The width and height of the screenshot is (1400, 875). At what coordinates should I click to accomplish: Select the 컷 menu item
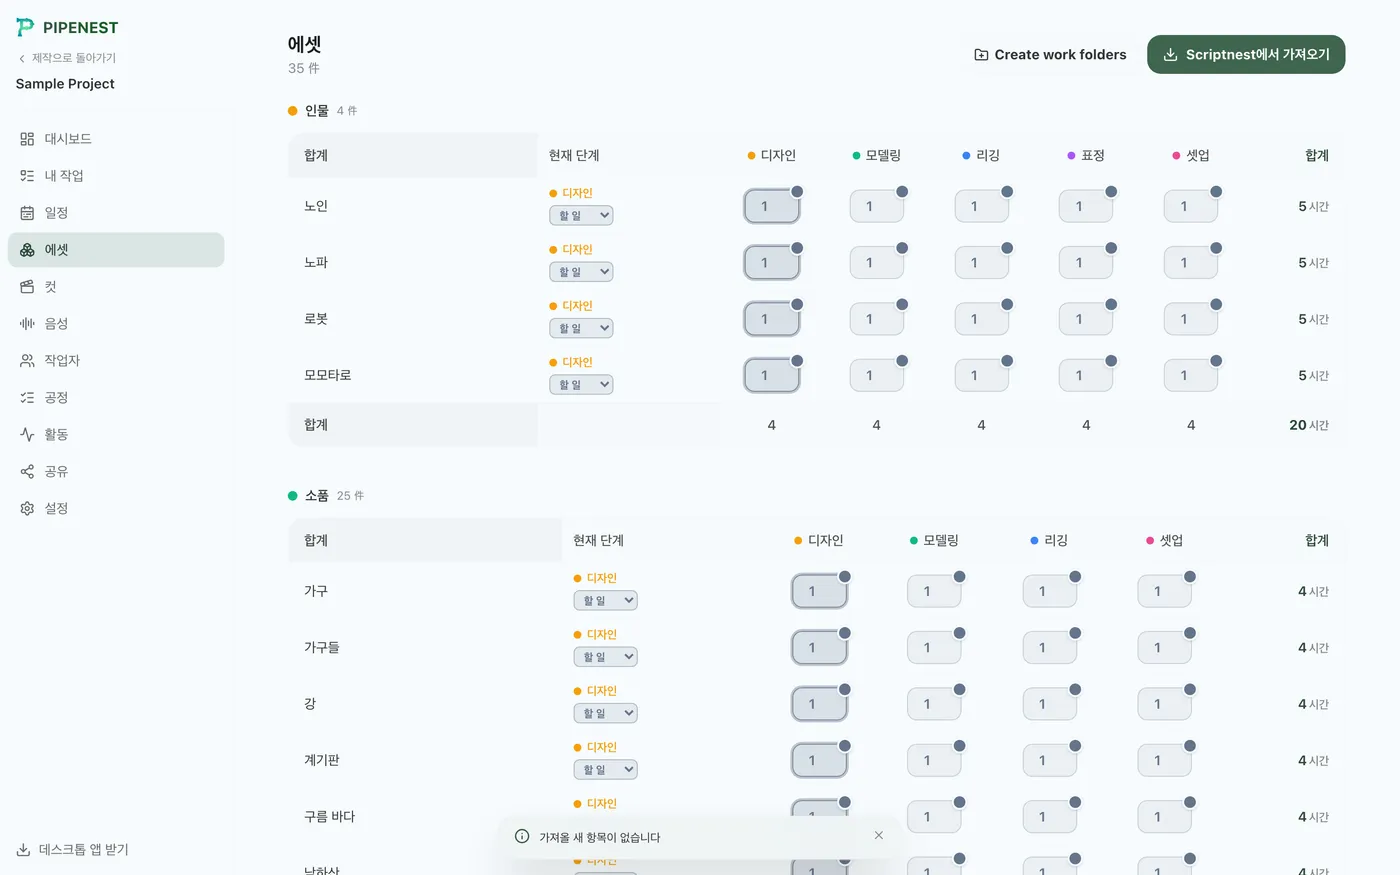[x=116, y=287]
